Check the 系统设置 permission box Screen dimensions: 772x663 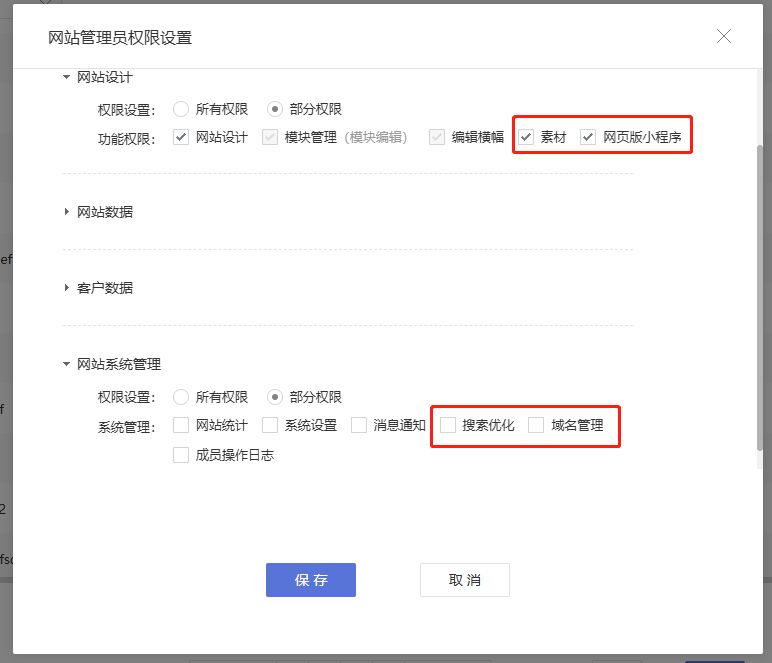[x=270, y=425]
